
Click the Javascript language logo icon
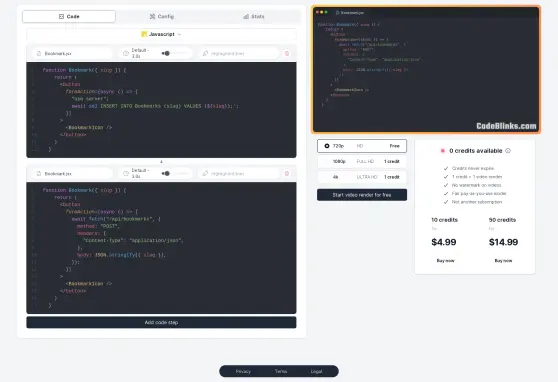point(144,34)
